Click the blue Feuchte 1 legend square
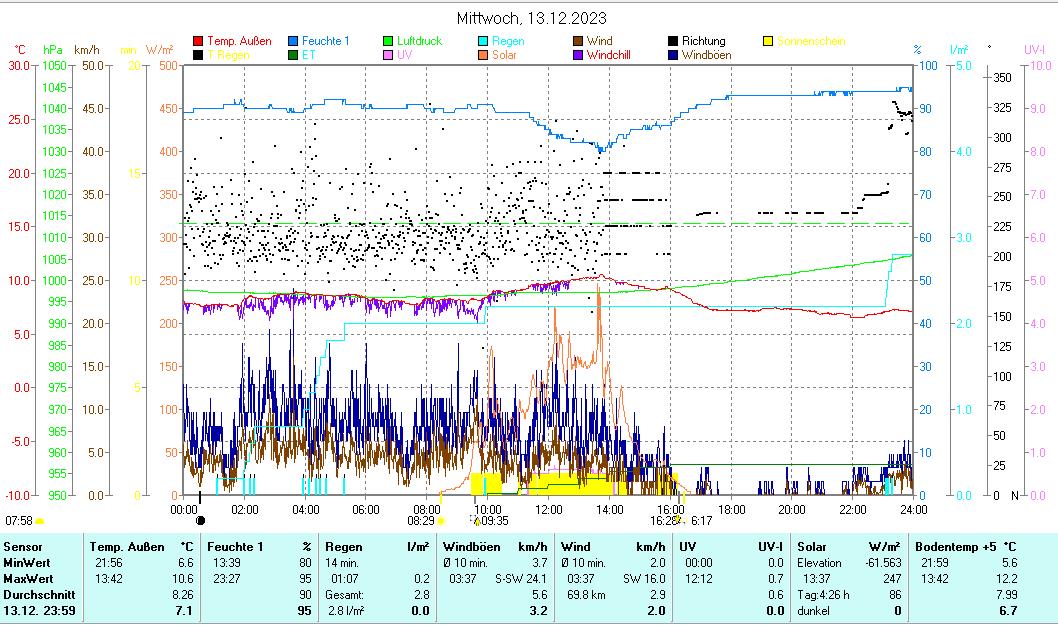The image size is (1058, 625). pos(293,42)
